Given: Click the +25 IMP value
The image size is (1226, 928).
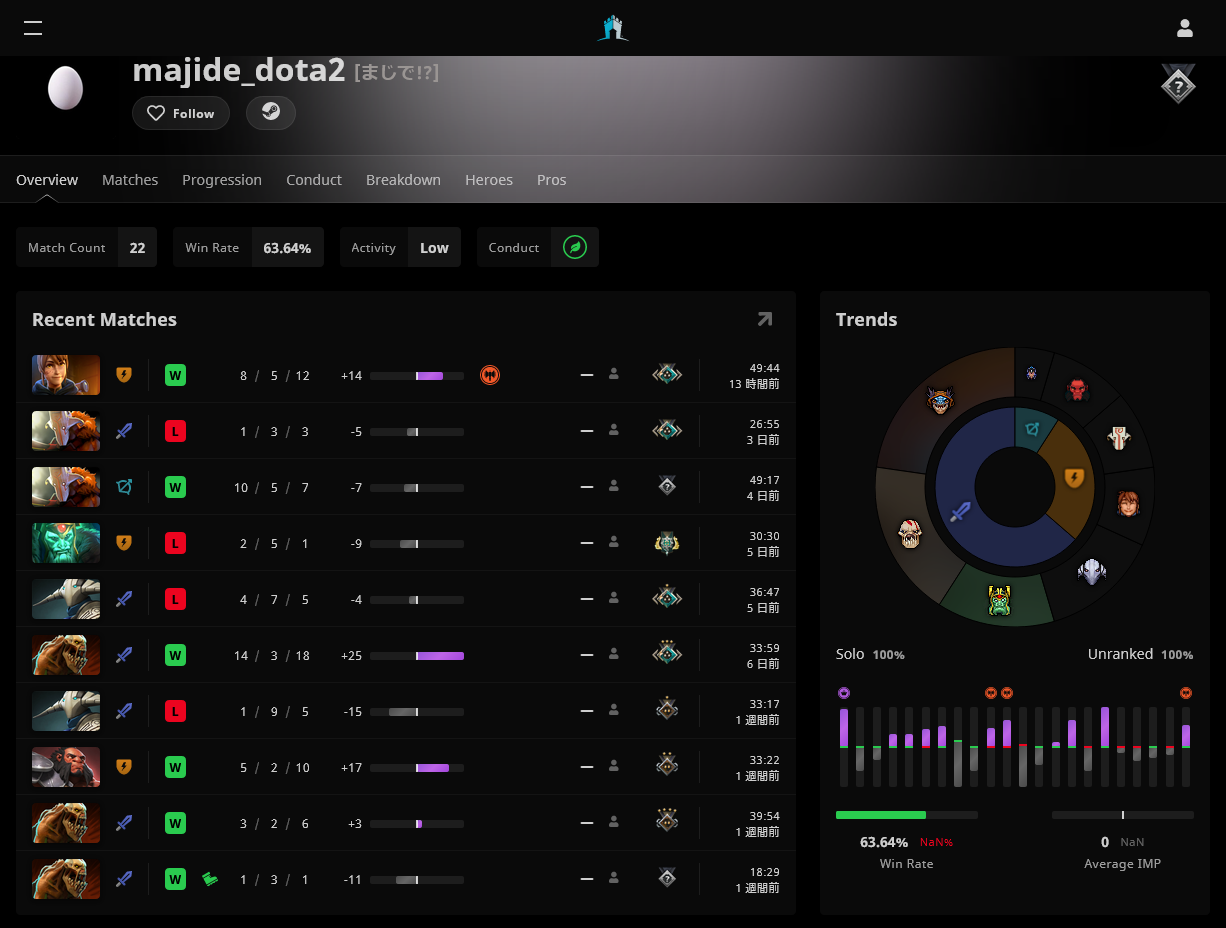Looking at the screenshot, I should point(351,656).
